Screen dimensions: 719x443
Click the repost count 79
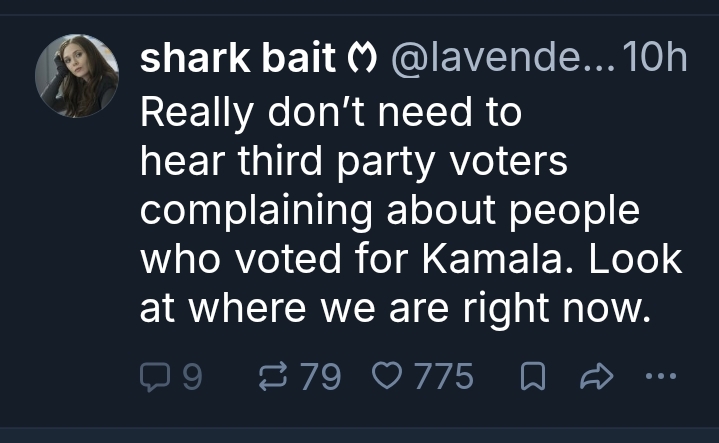tap(321, 377)
